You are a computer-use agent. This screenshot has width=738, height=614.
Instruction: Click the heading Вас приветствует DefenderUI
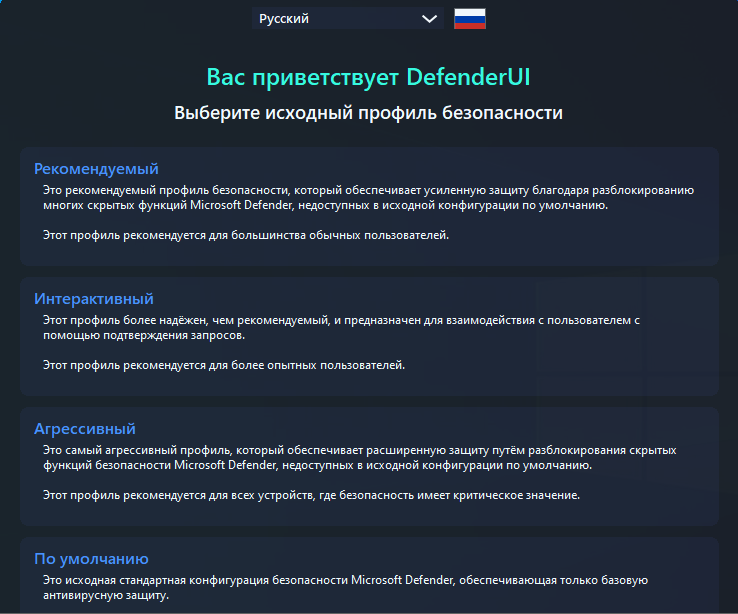[369, 77]
